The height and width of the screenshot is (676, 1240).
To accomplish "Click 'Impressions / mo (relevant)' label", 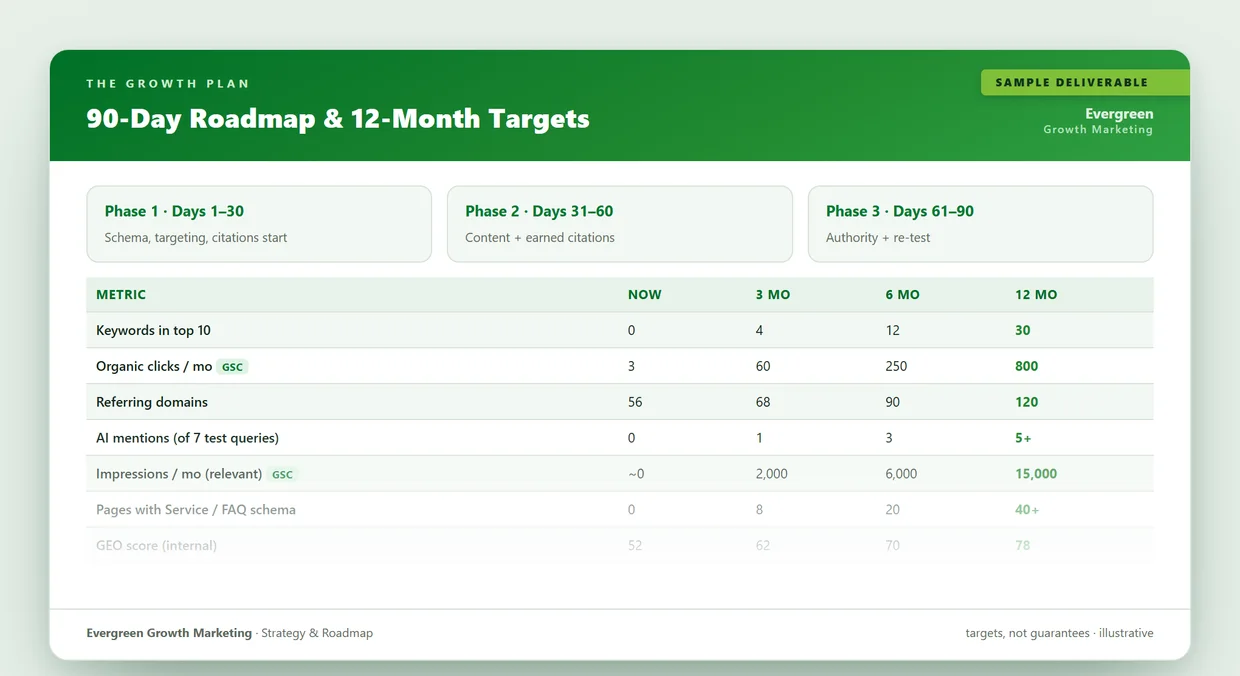I will point(179,475).
